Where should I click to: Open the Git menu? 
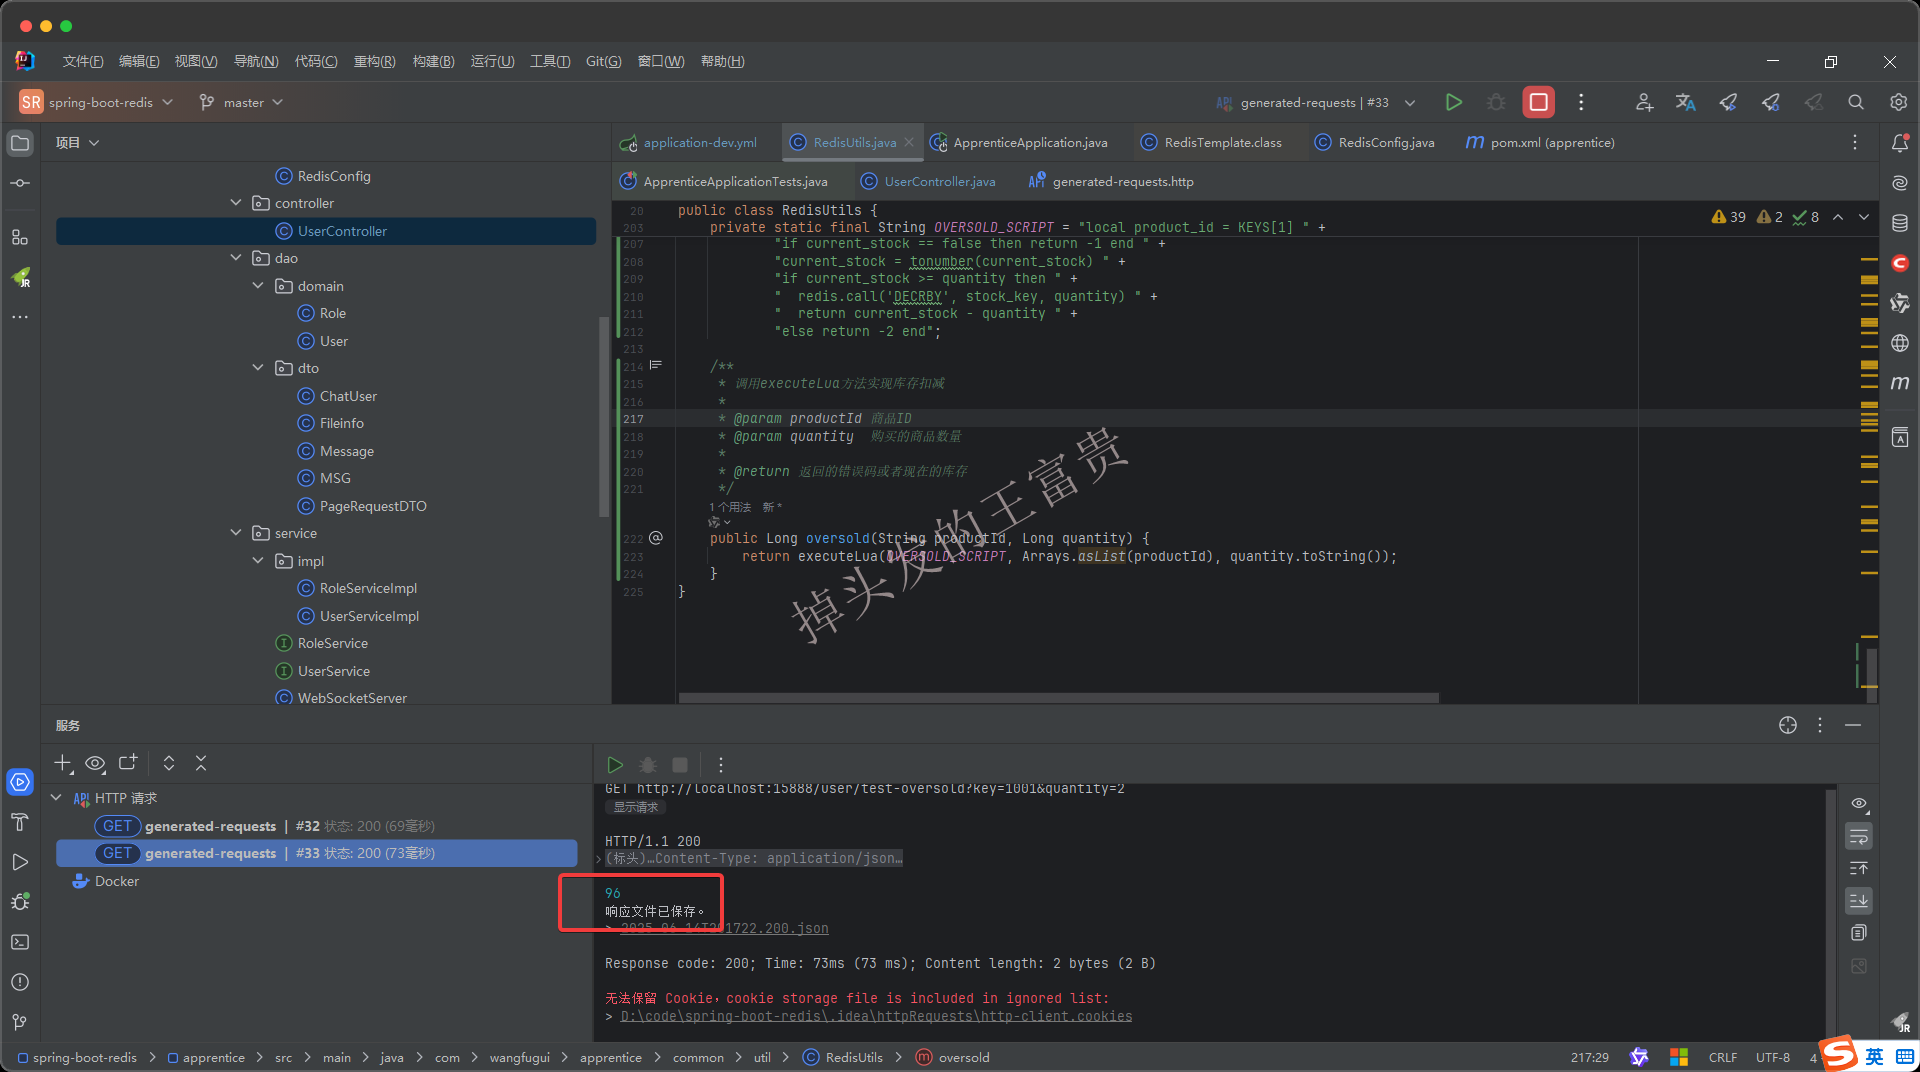pos(603,61)
